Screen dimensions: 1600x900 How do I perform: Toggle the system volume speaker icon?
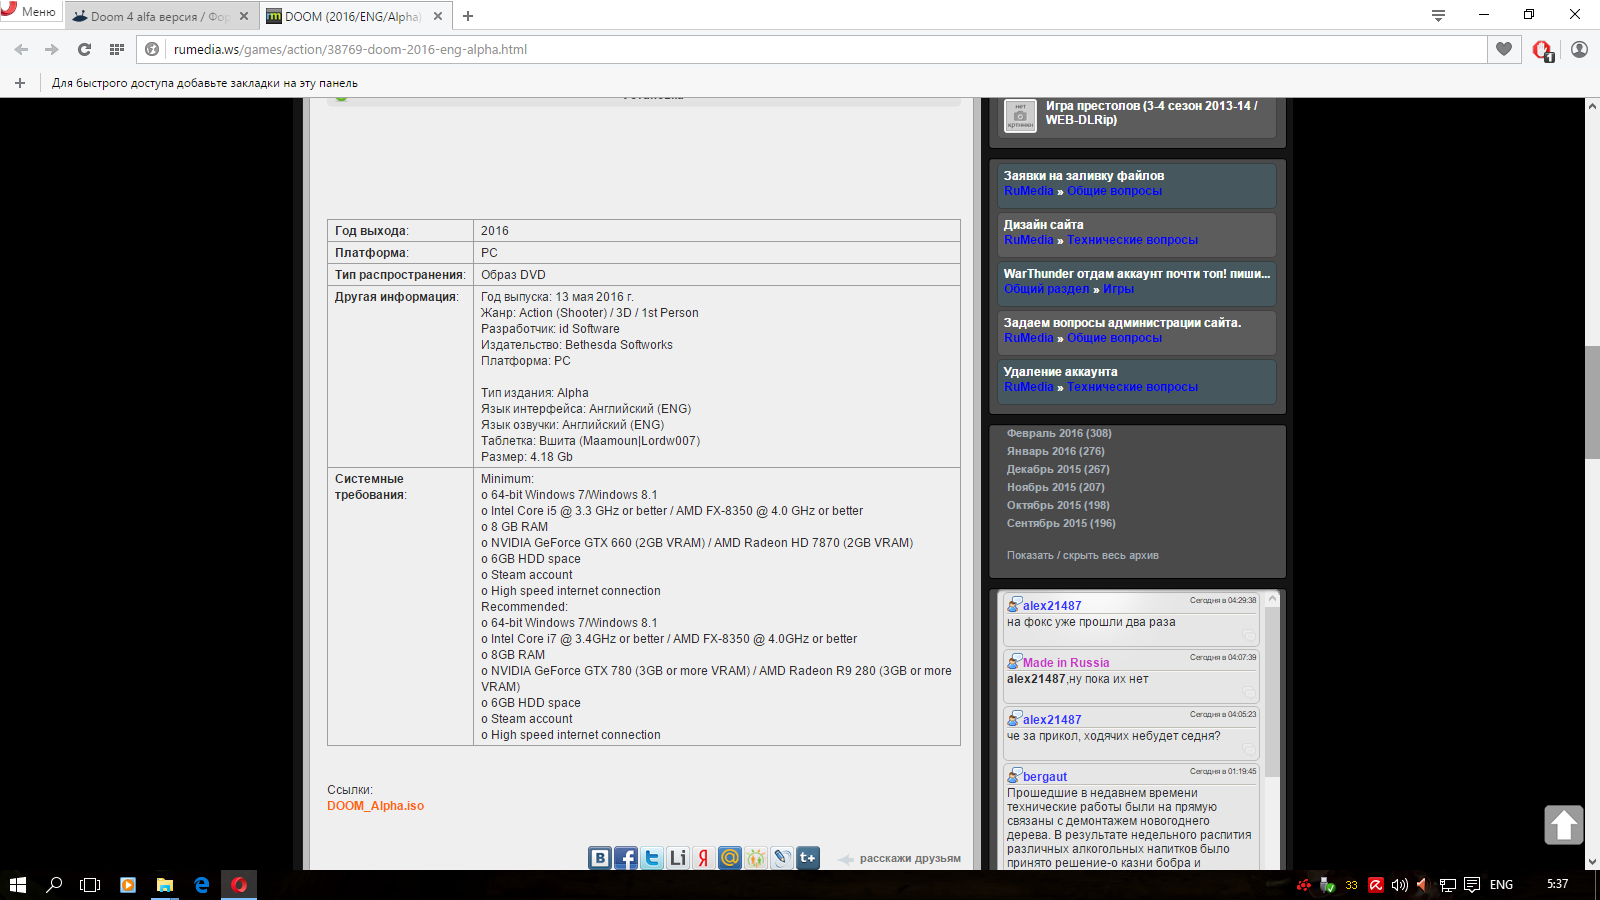click(x=1399, y=885)
